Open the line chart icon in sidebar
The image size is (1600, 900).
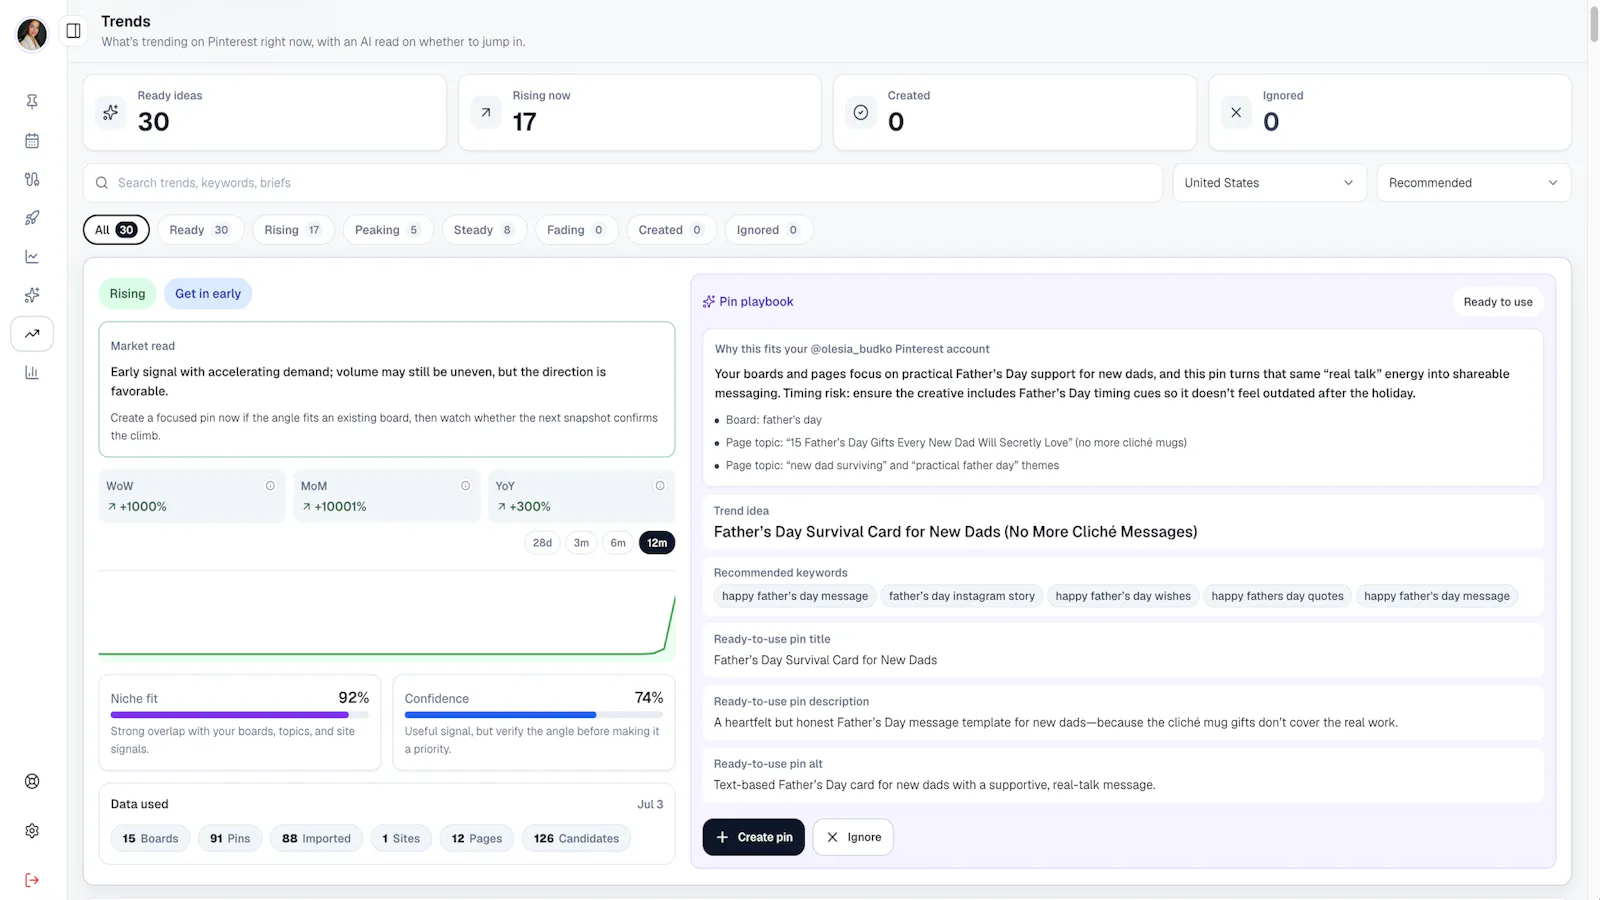click(32, 257)
